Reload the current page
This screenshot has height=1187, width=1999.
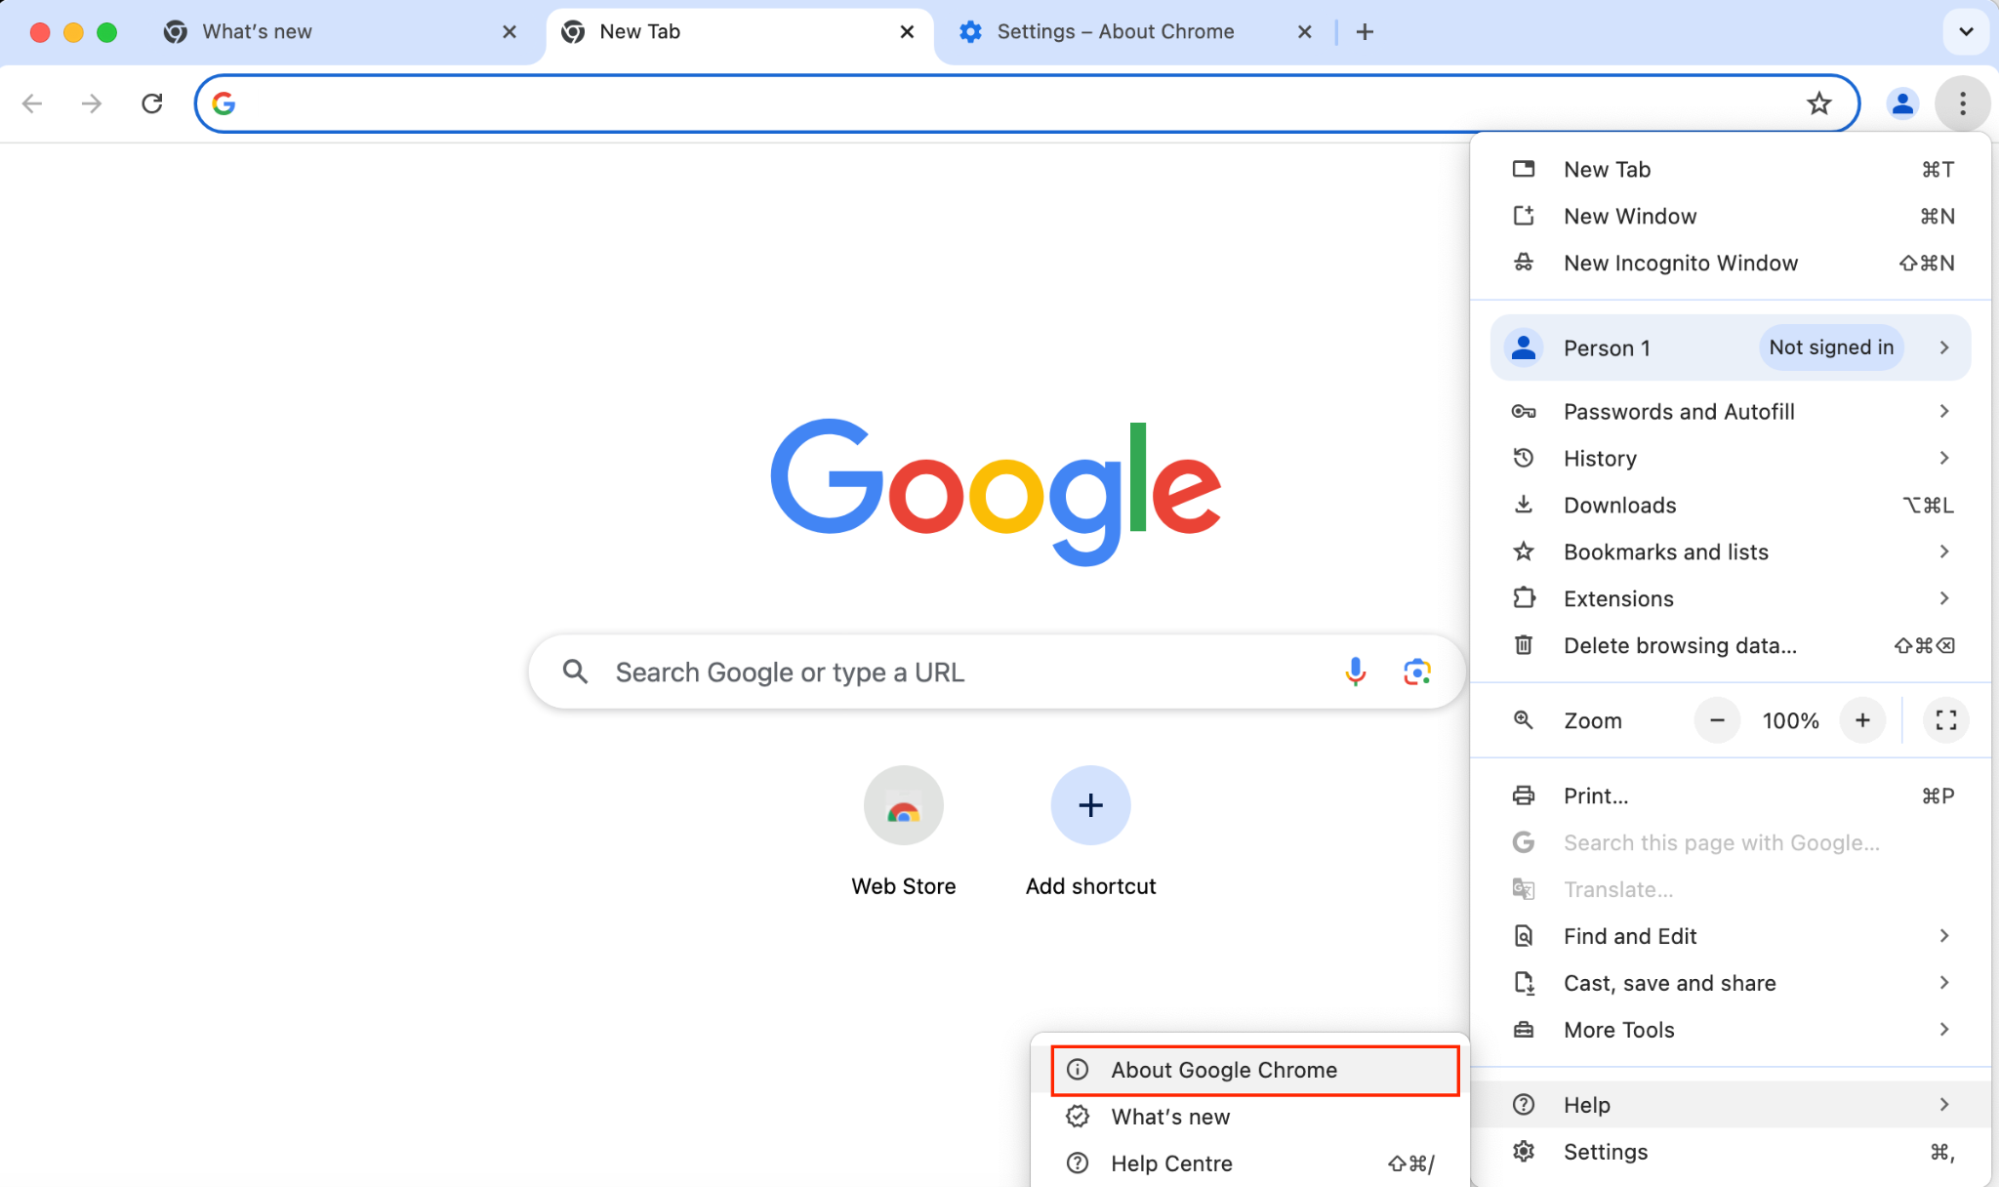(x=152, y=103)
